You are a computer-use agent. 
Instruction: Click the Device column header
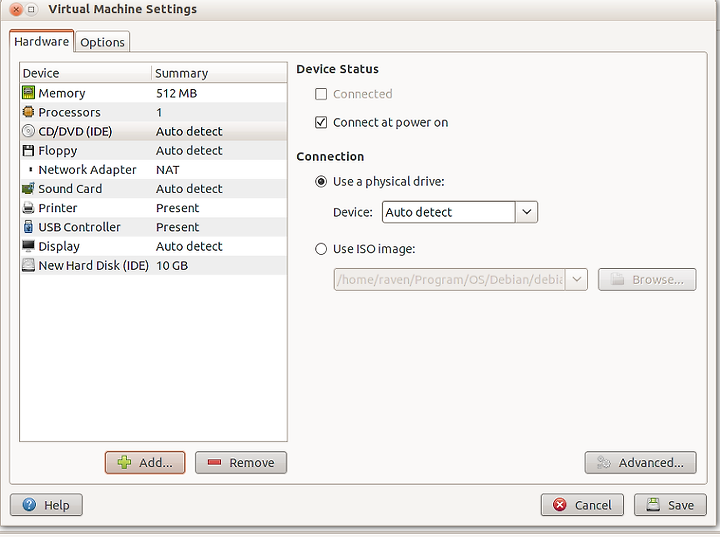click(x=85, y=73)
